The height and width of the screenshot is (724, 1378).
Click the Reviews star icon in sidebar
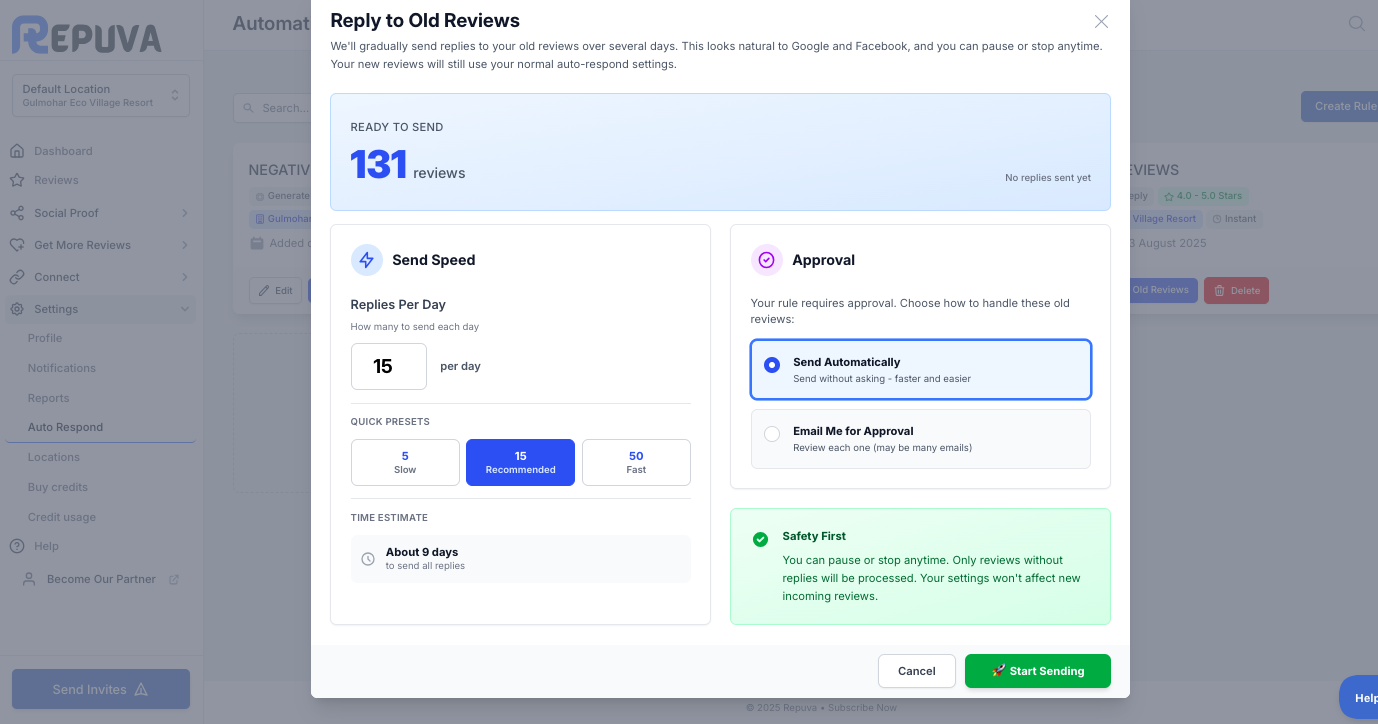(17, 180)
